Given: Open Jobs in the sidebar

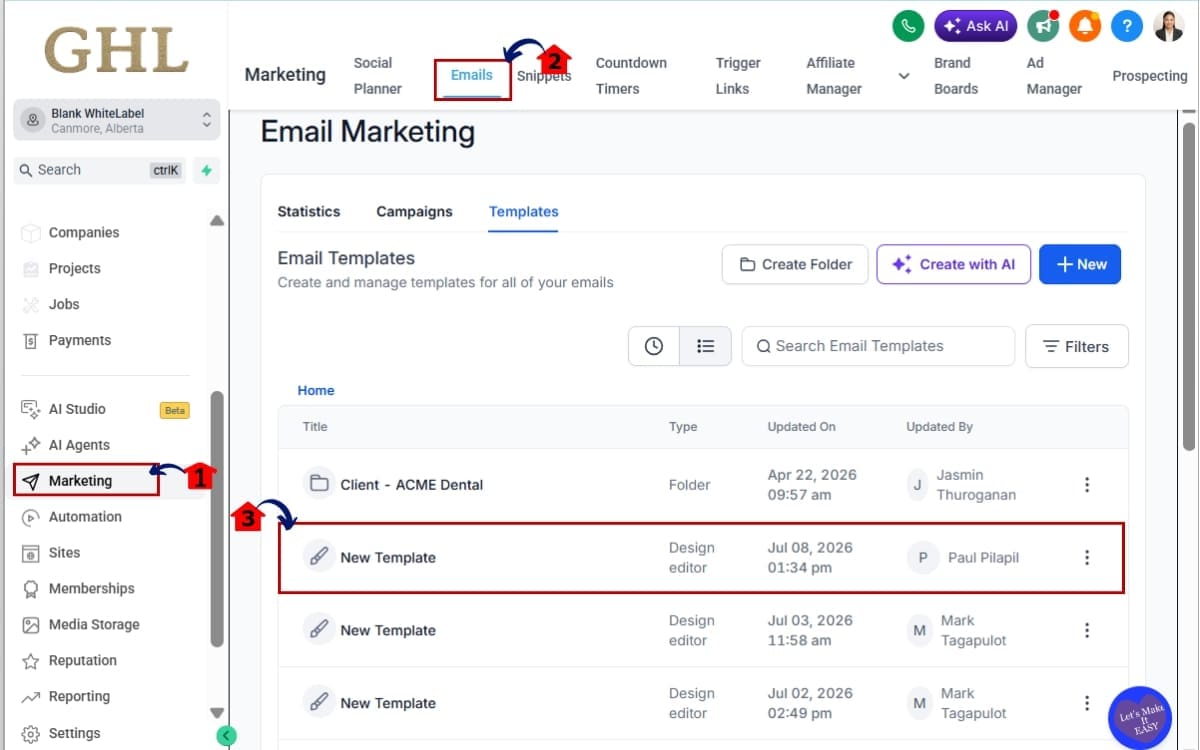Looking at the screenshot, I should (64, 304).
